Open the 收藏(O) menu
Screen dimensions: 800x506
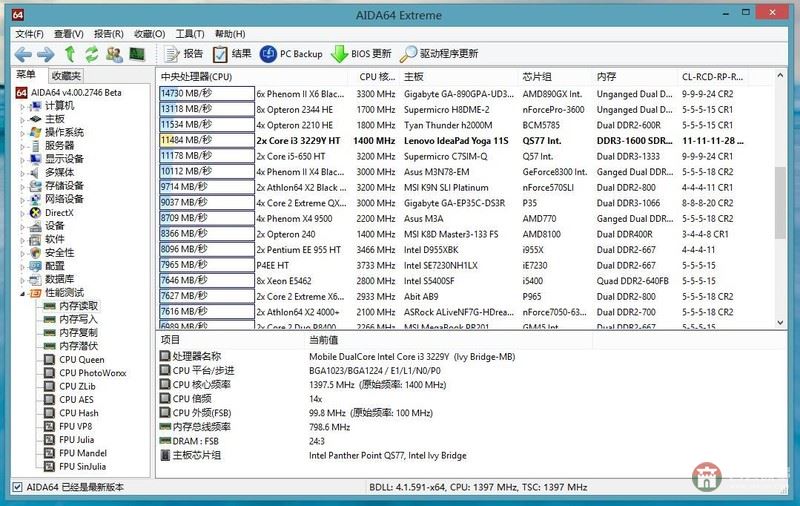[x=149, y=34]
